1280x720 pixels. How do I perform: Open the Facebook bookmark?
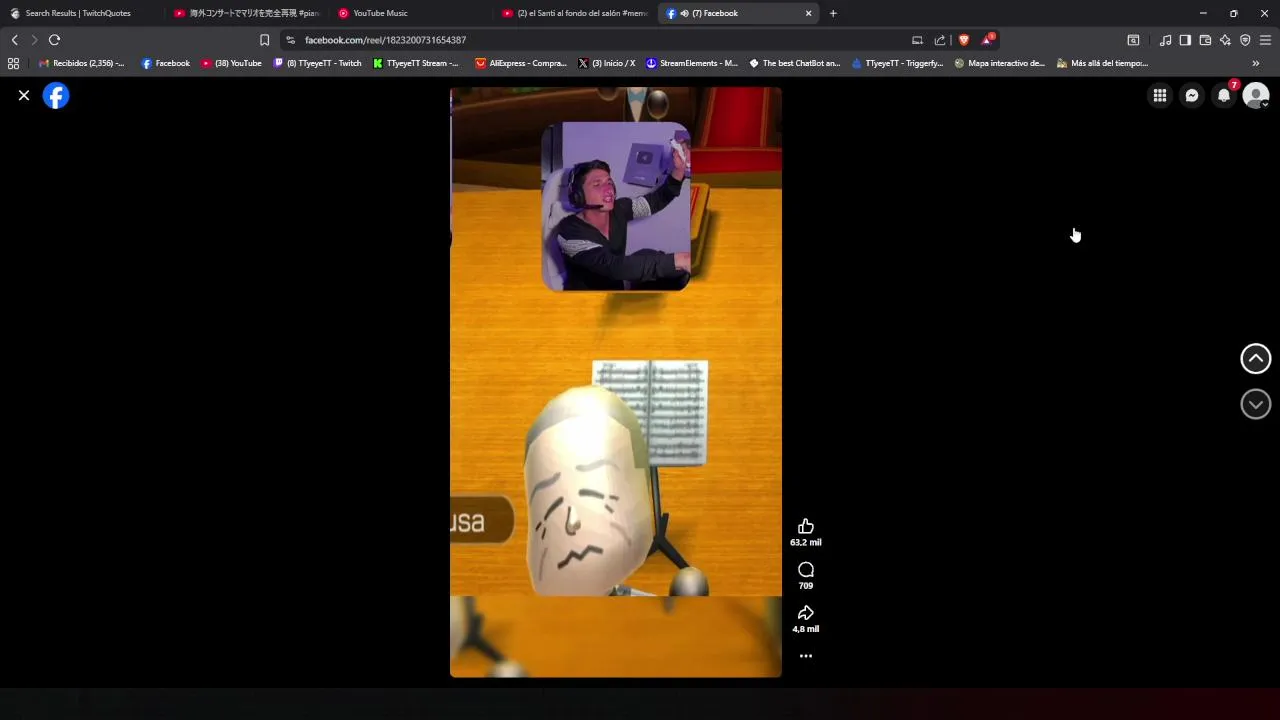pyautogui.click(x=165, y=63)
